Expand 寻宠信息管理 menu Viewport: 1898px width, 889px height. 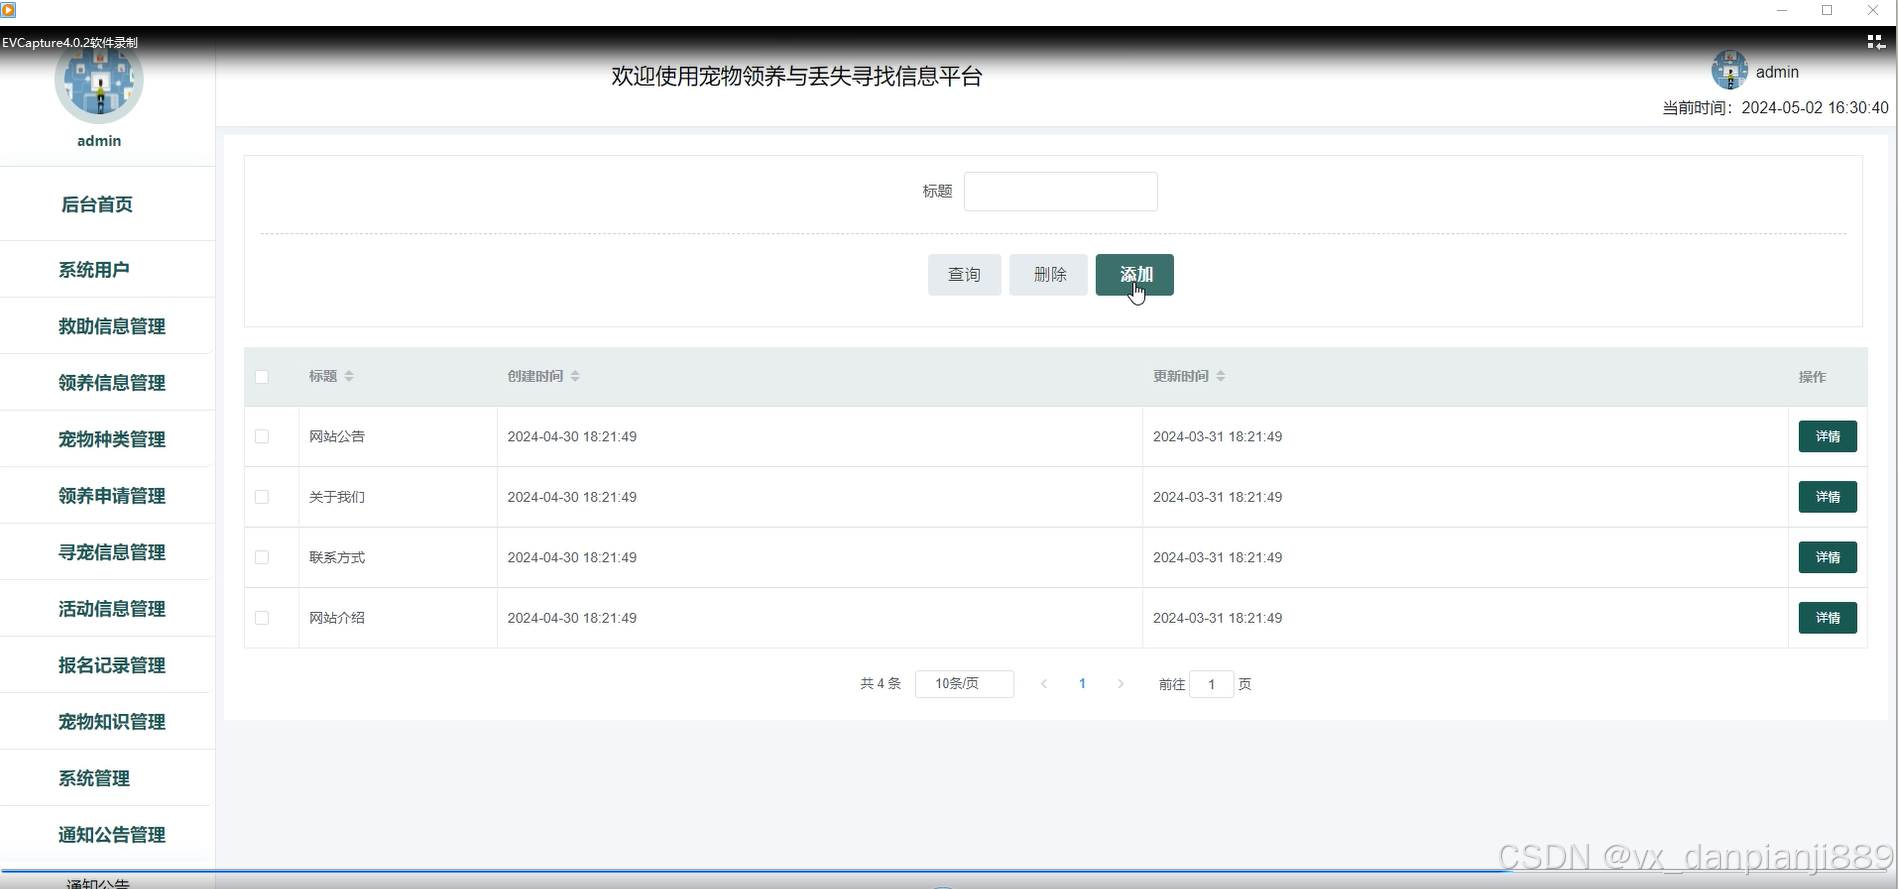[x=107, y=552]
